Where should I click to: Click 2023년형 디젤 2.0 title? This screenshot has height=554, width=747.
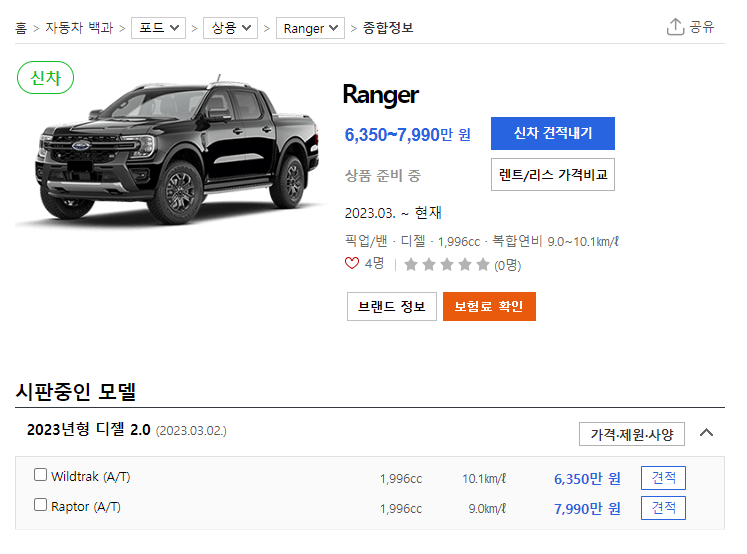[89, 430]
